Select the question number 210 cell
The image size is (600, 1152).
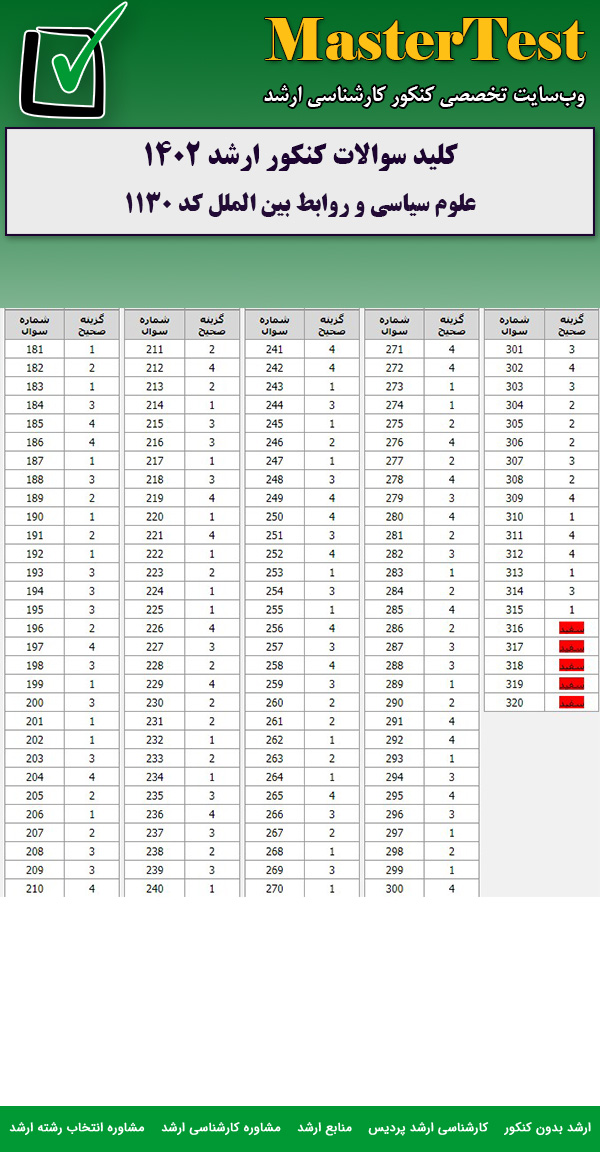(34, 888)
